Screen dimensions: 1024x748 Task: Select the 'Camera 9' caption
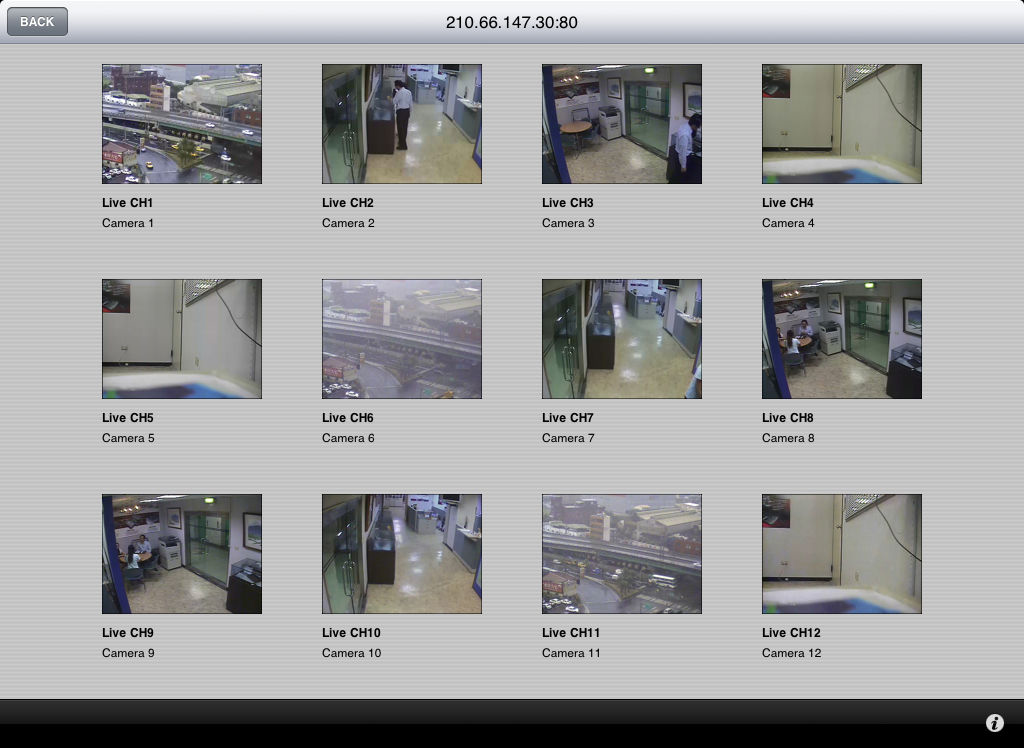(x=128, y=653)
